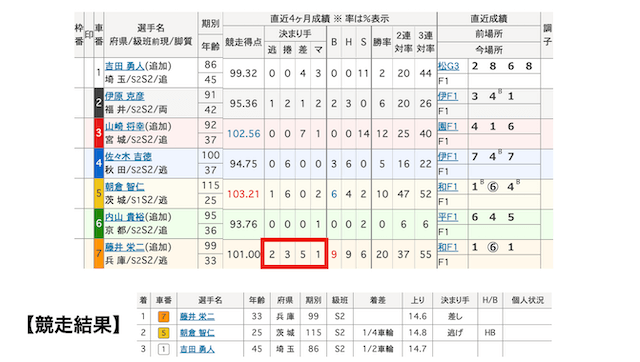Click score value 95.36
The width and height of the screenshot is (640, 362).
pos(243,104)
